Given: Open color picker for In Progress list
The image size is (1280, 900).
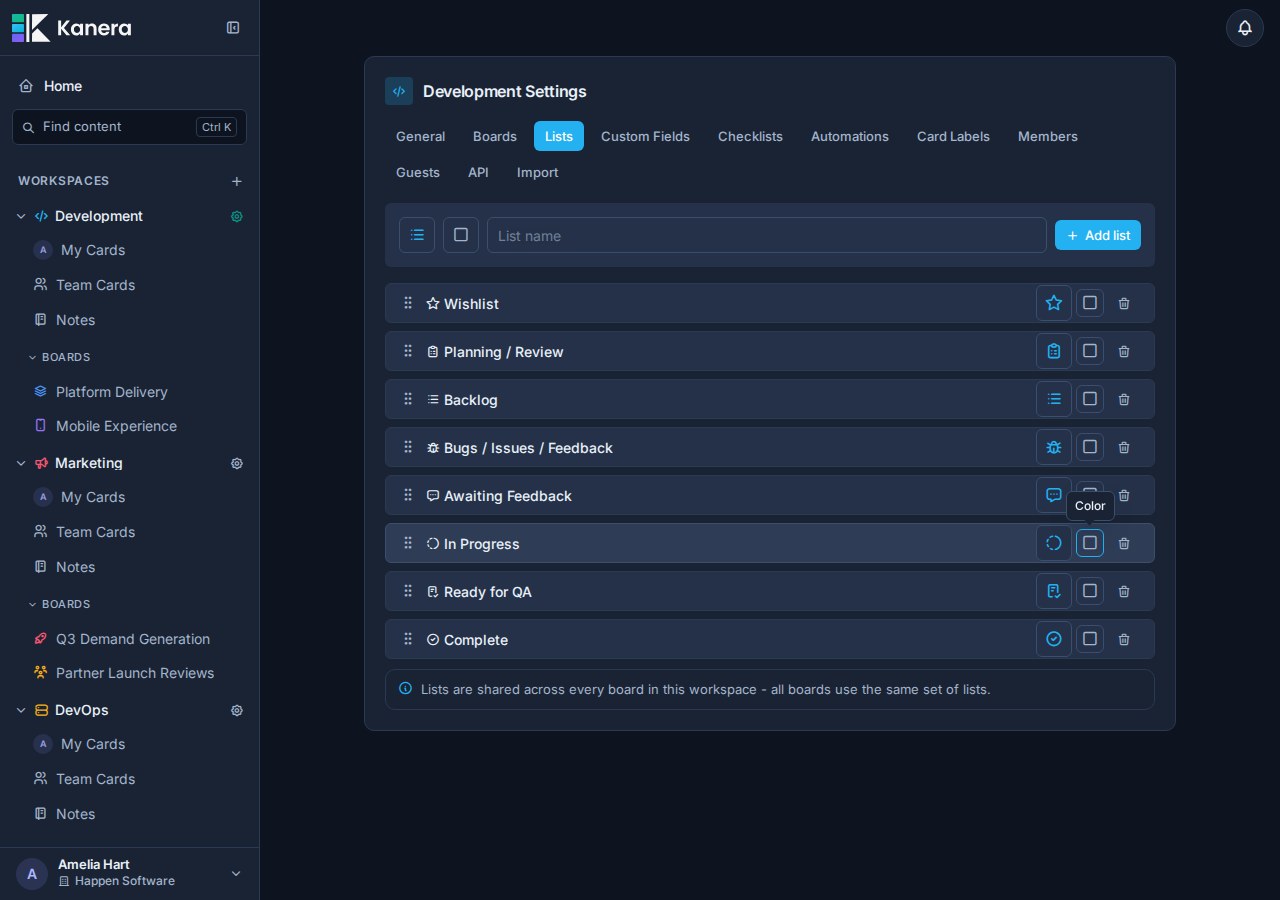Looking at the screenshot, I should [1090, 543].
